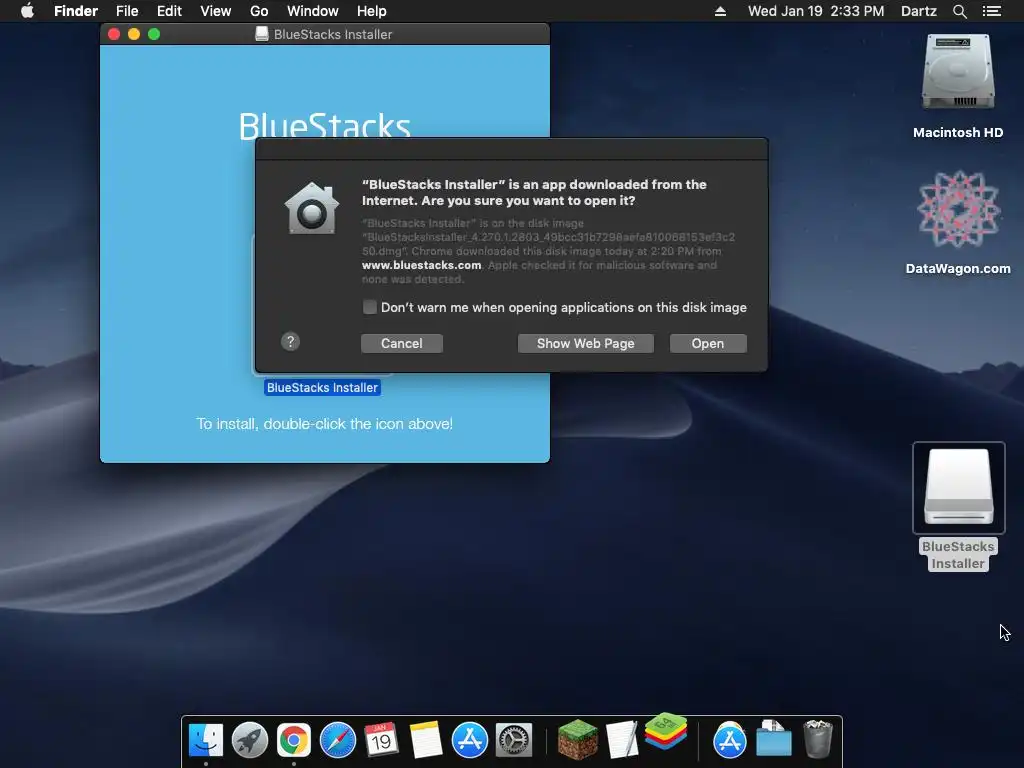Image resolution: width=1024 pixels, height=768 pixels.
Task: Open the Window menu
Action: coord(313,11)
